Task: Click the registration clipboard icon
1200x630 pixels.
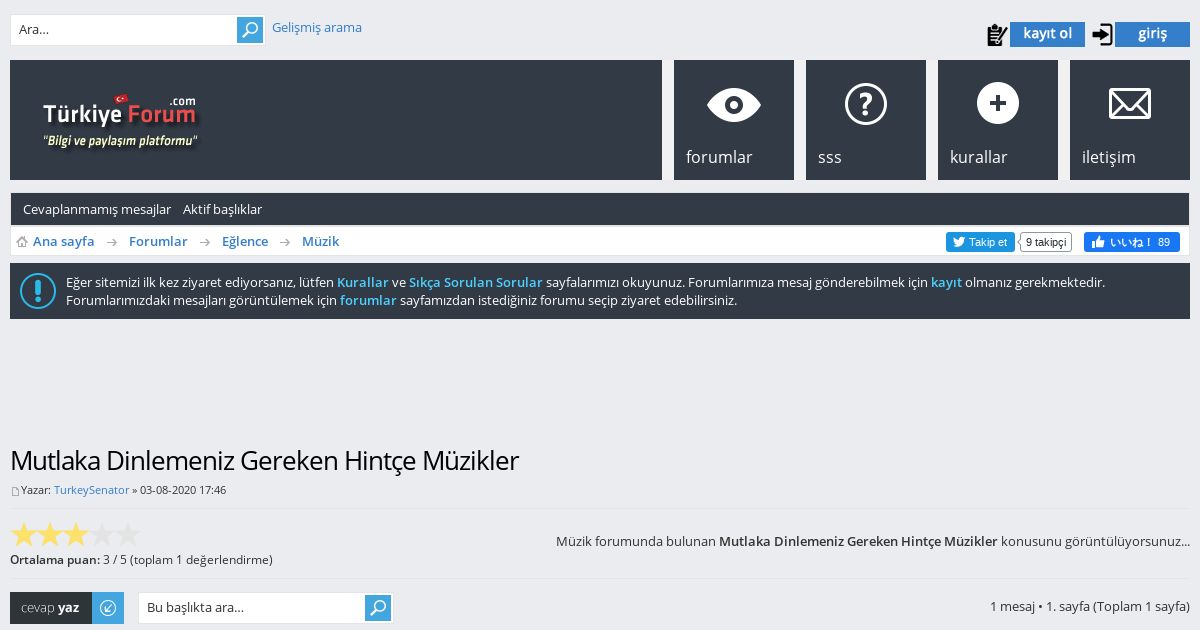Action: (x=997, y=35)
